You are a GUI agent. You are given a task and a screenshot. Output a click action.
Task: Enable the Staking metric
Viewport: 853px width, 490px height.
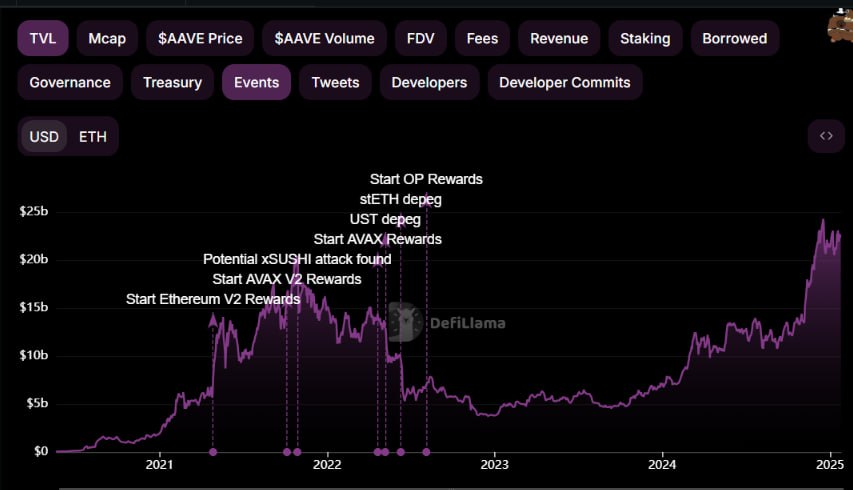[643, 39]
